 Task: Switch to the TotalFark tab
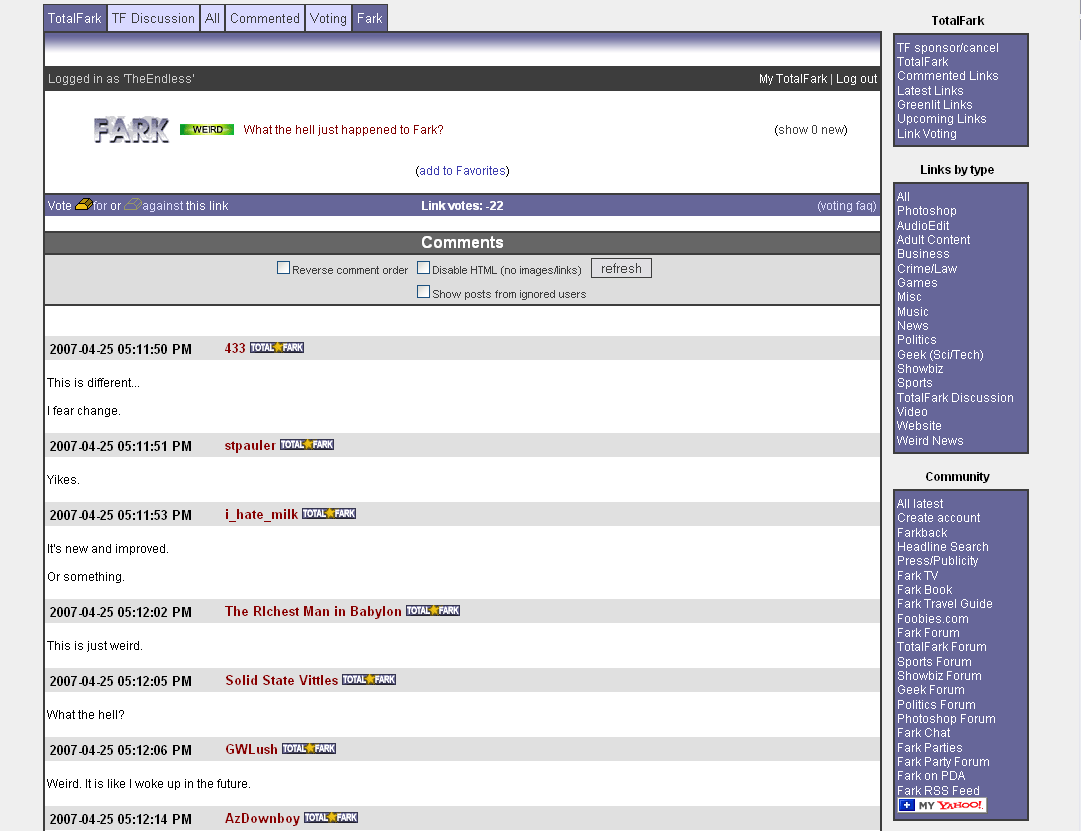(74, 19)
